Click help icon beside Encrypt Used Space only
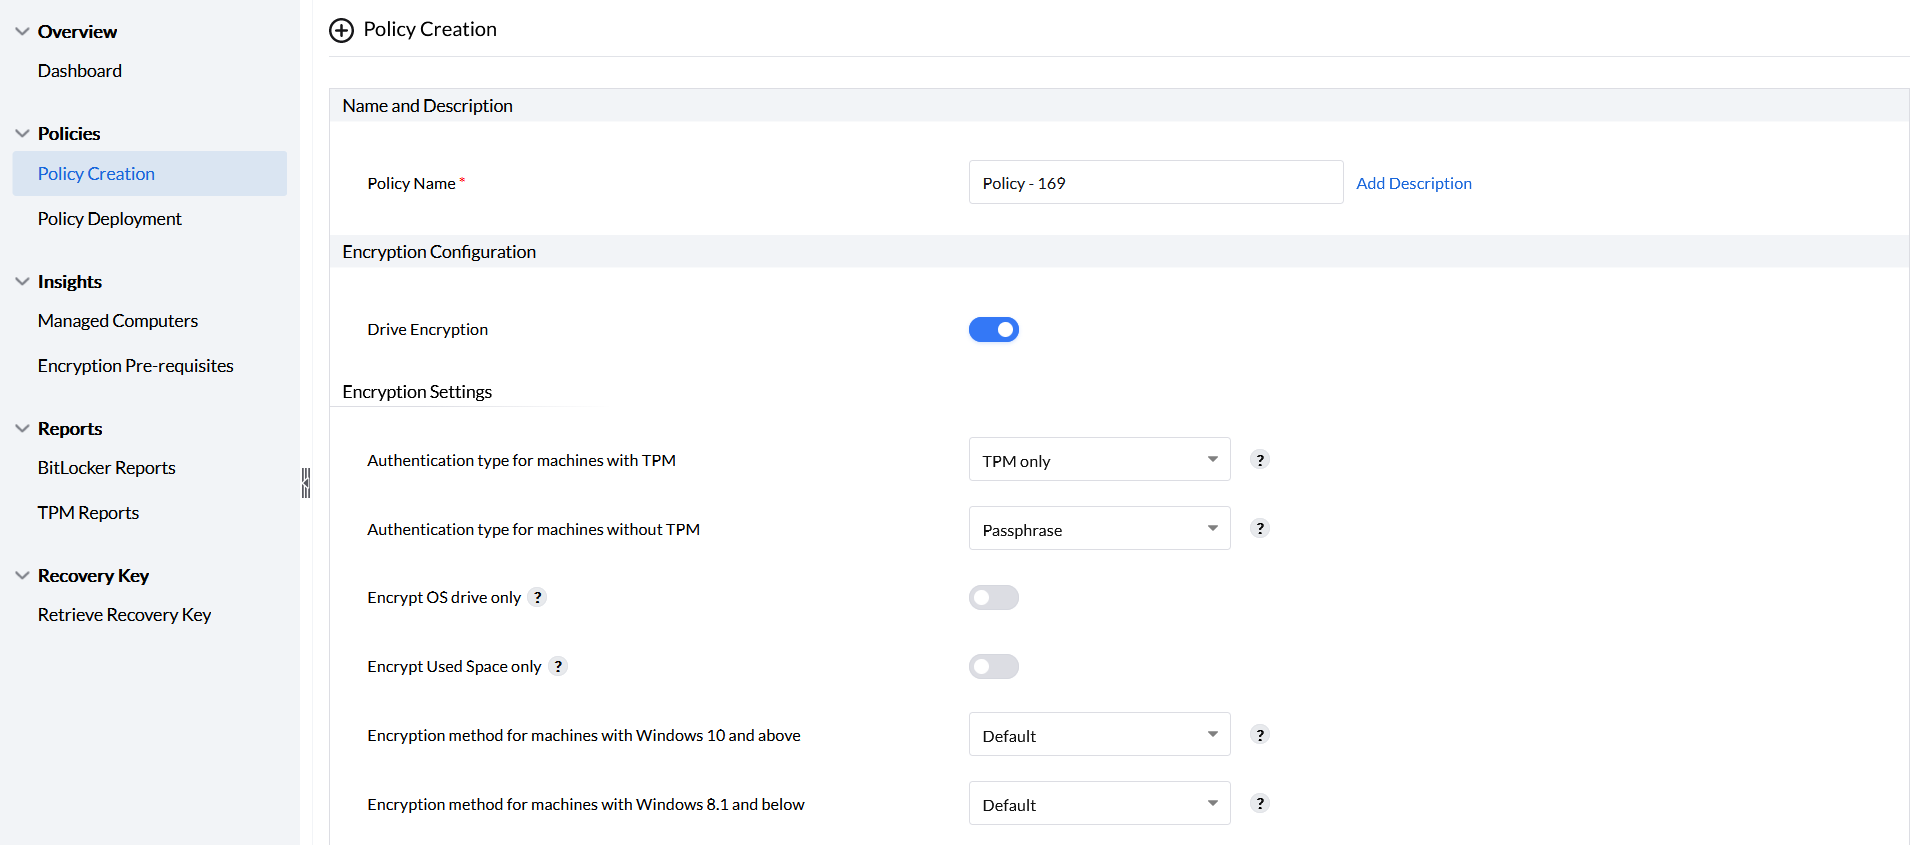Image resolution: width=1918 pixels, height=845 pixels. pos(558,667)
